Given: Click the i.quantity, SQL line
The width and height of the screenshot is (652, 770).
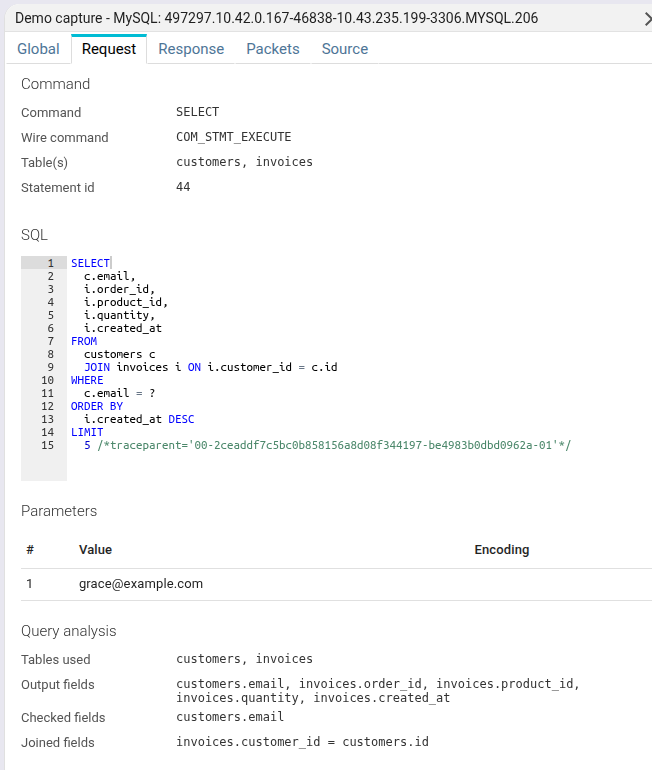Looking at the screenshot, I should point(119,315).
